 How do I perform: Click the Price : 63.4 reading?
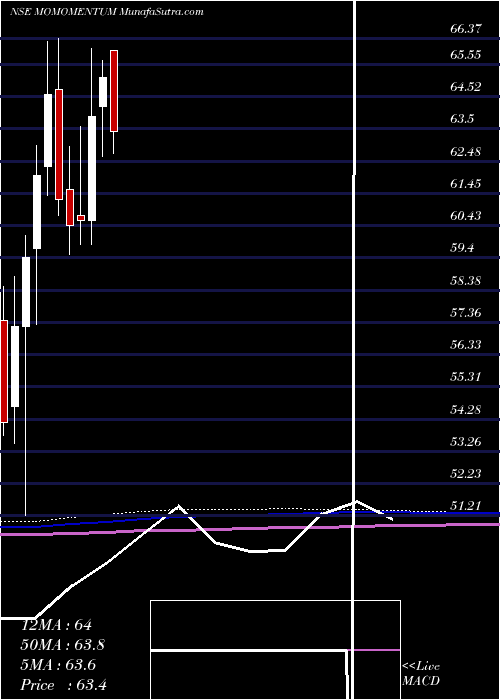(64, 685)
